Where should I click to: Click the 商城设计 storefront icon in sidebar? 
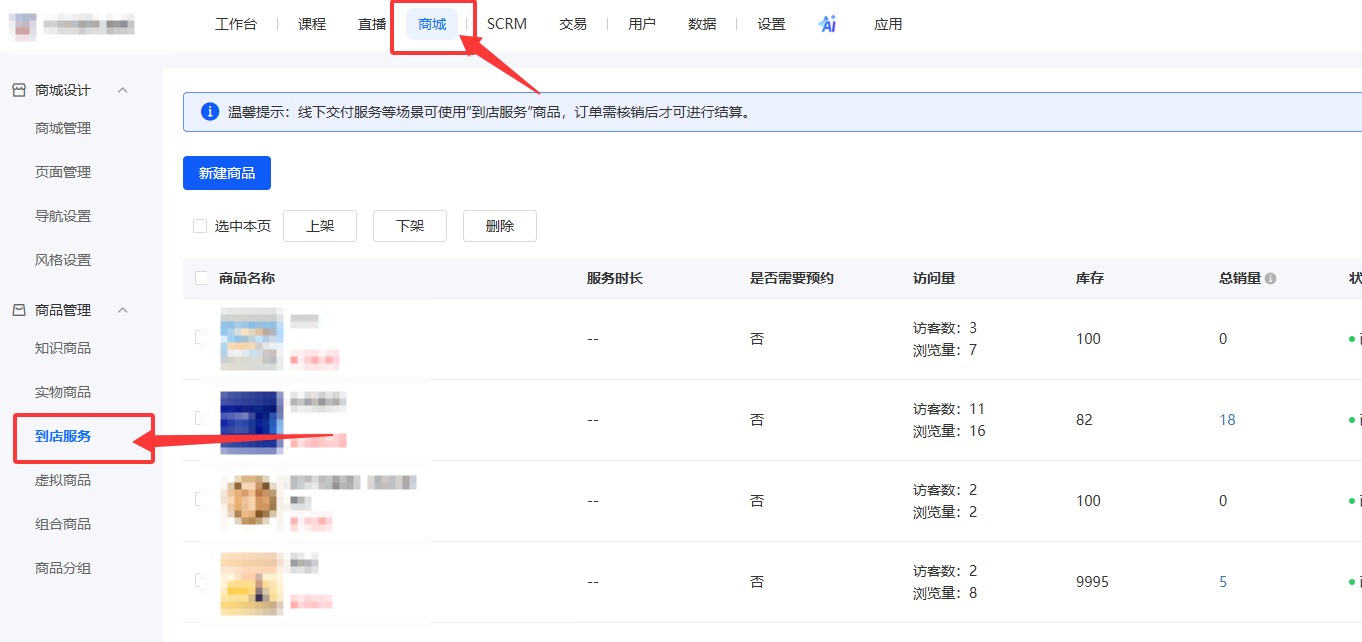18,90
